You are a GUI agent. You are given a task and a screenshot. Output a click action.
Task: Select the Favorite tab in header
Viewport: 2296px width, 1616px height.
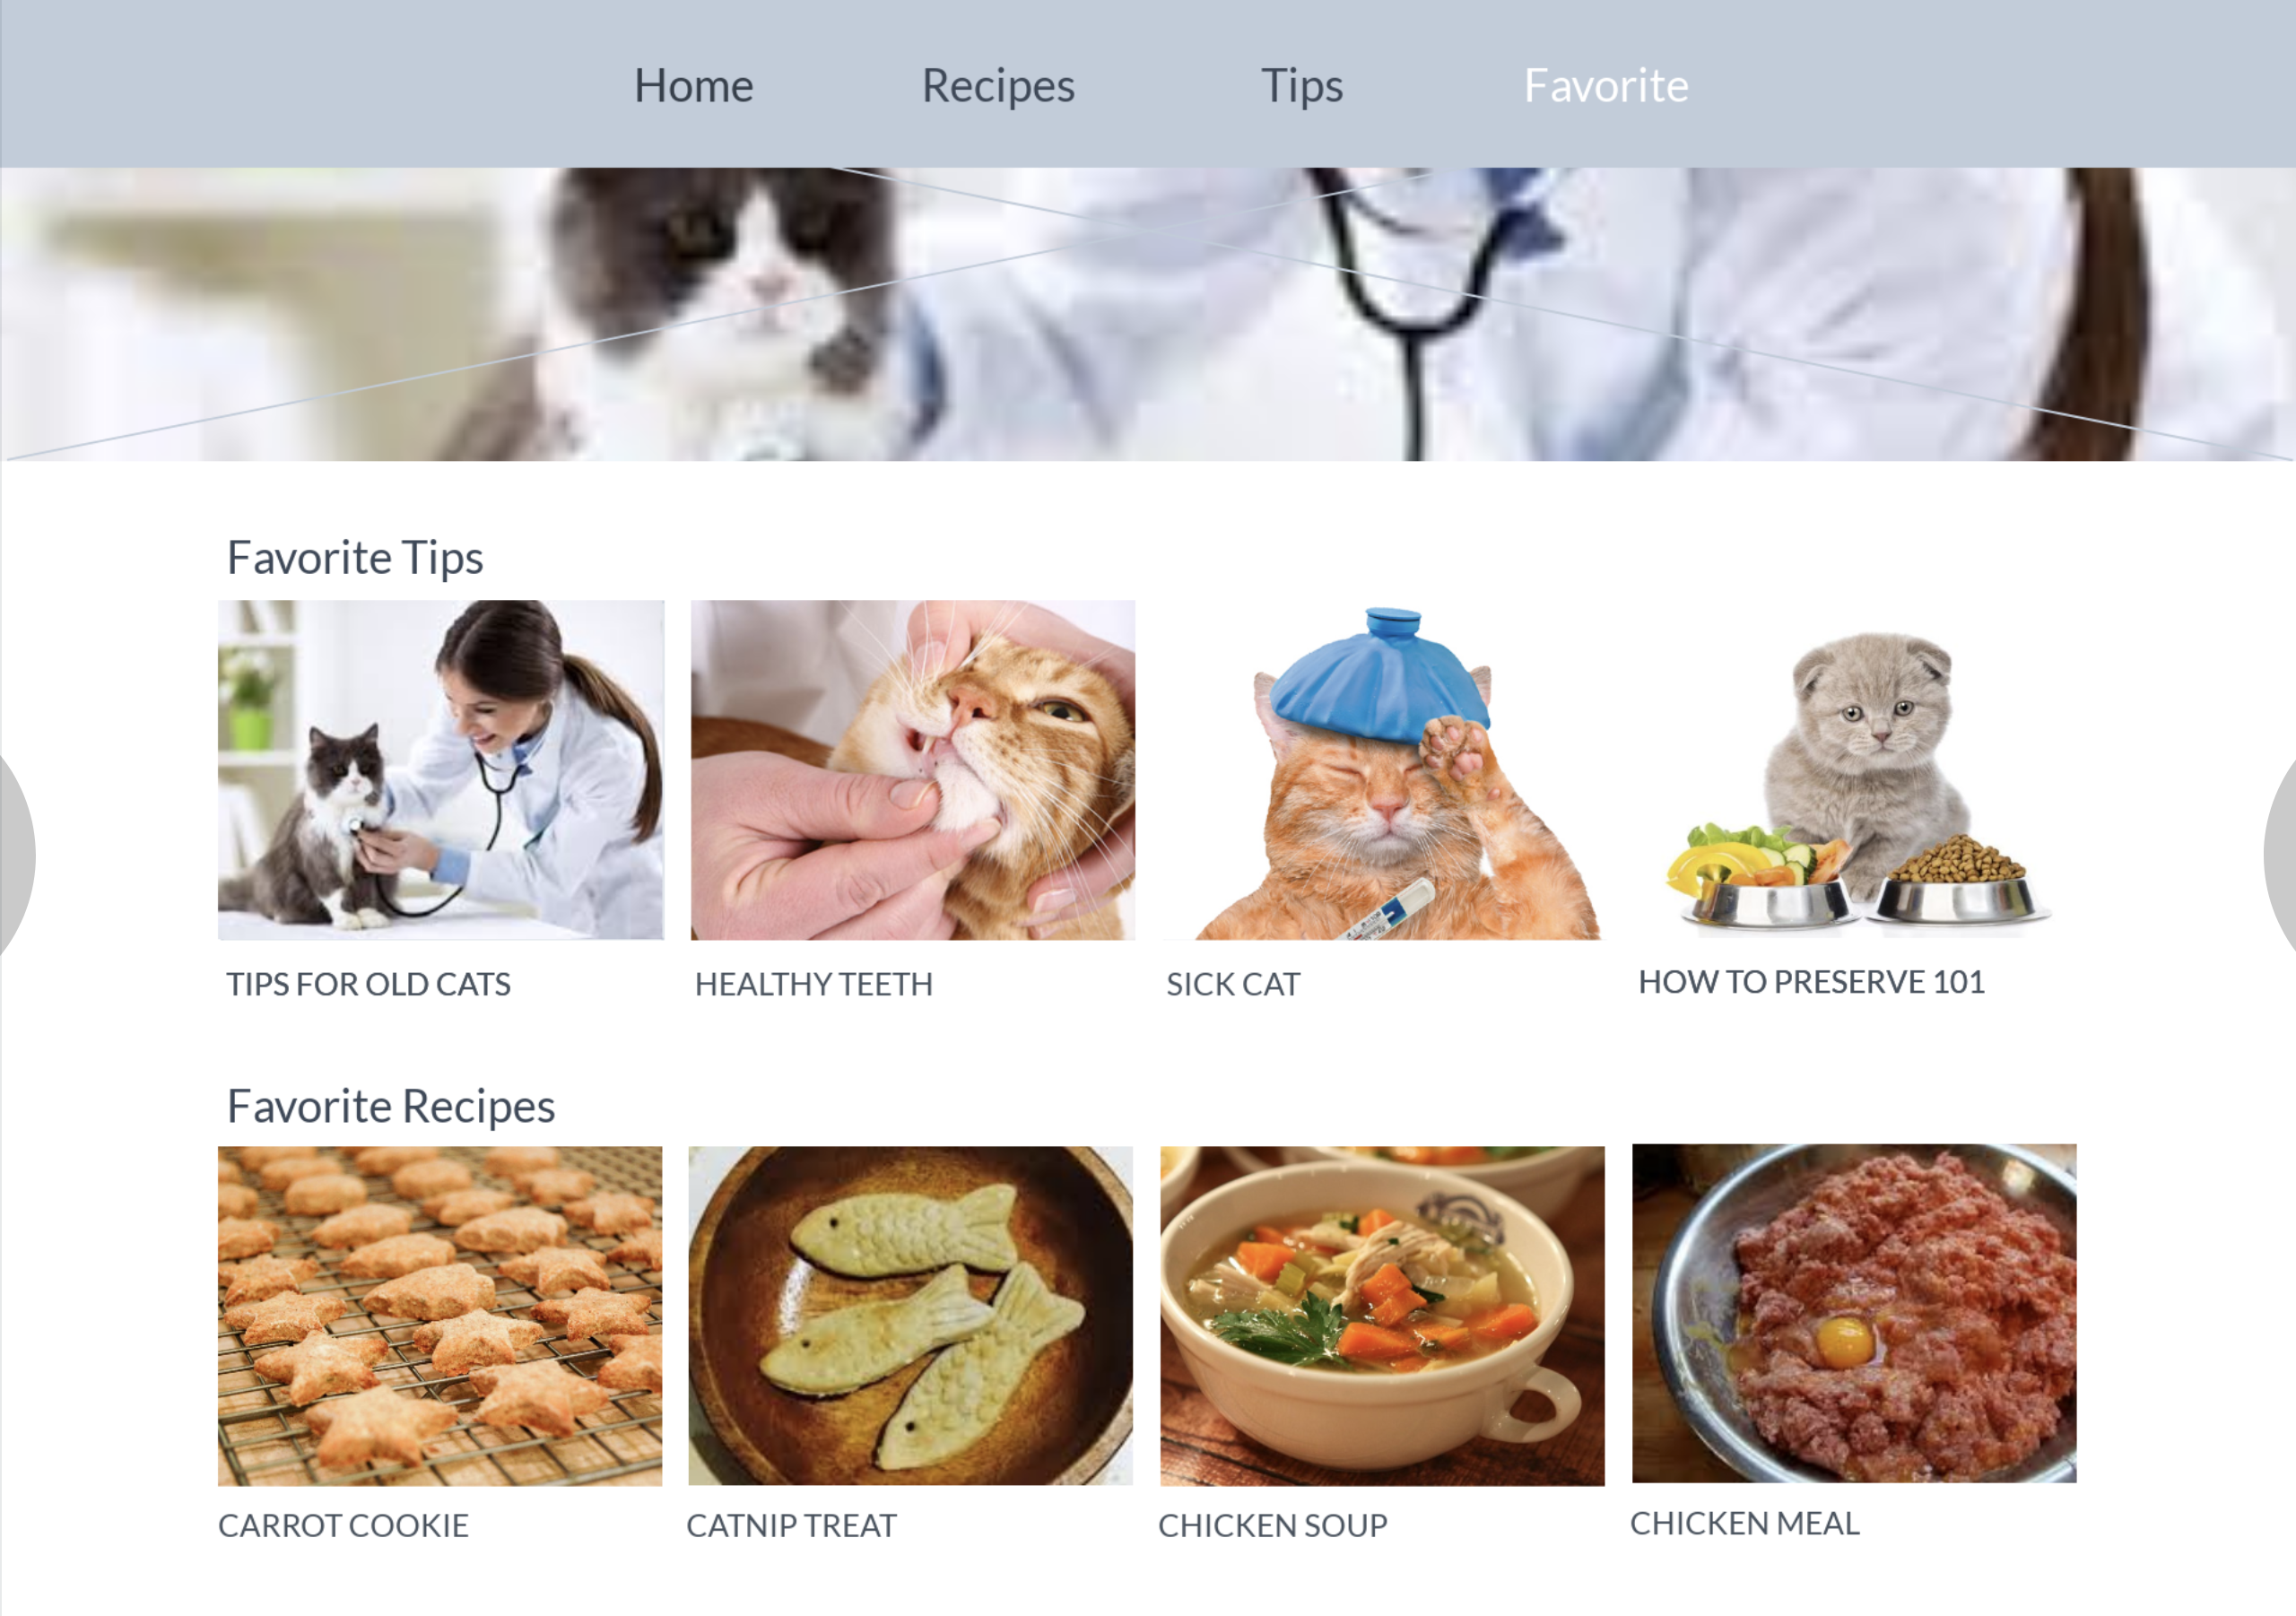[1606, 86]
